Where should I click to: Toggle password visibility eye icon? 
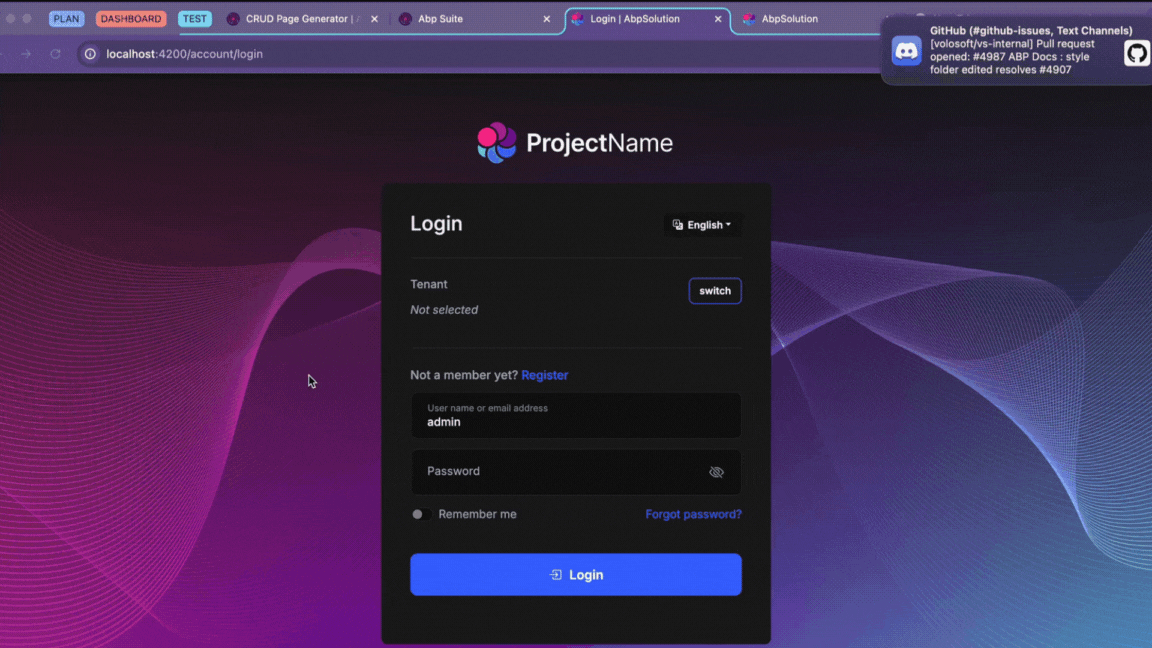point(716,472)
